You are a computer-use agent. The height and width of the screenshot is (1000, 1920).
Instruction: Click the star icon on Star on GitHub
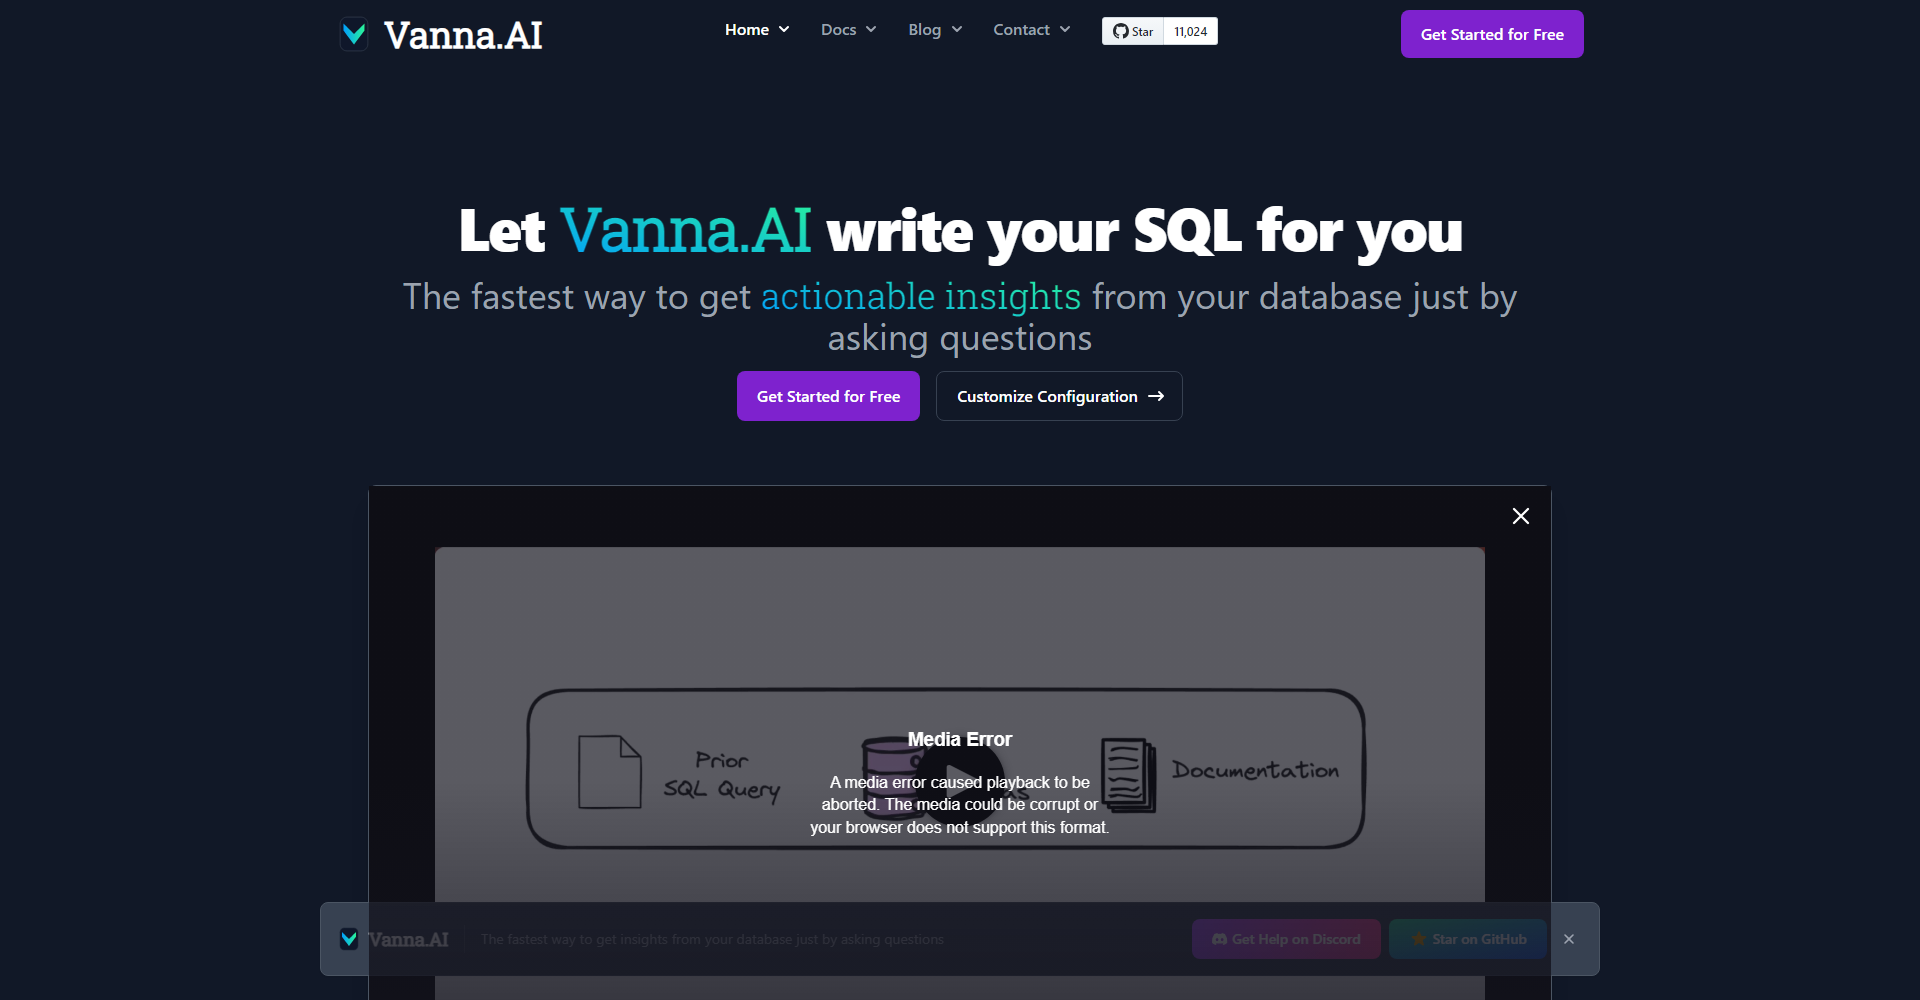point(1419,939)
